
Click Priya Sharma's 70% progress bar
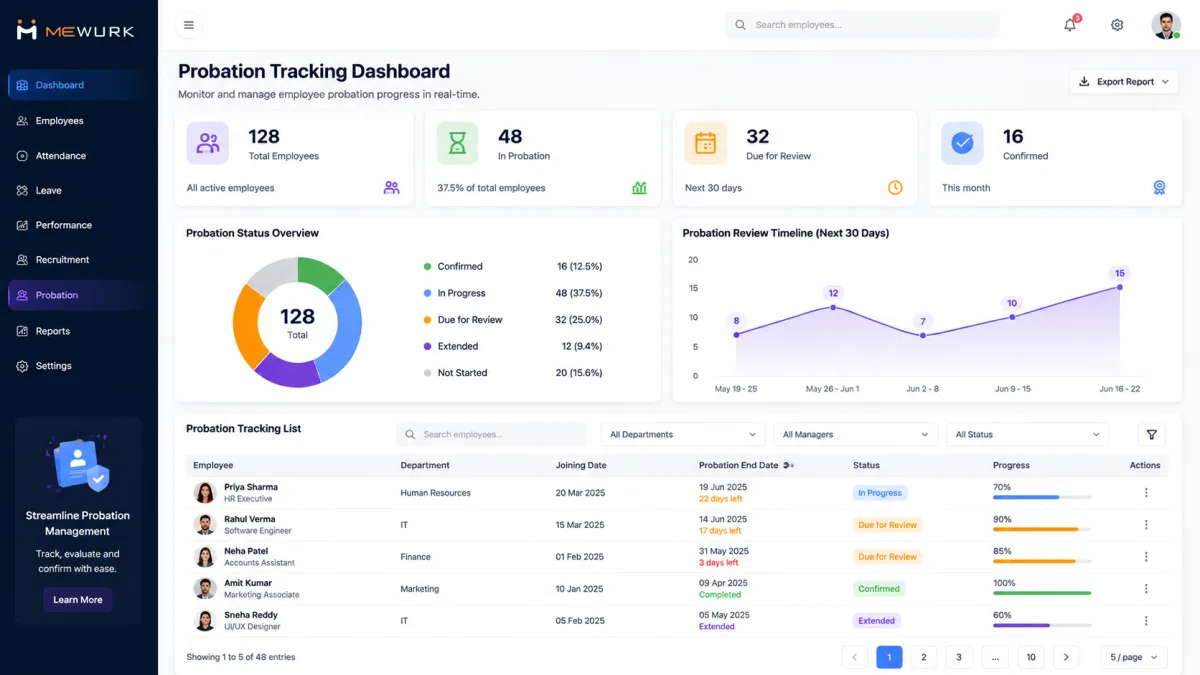pyautogui.click(x=1042, y=497)
